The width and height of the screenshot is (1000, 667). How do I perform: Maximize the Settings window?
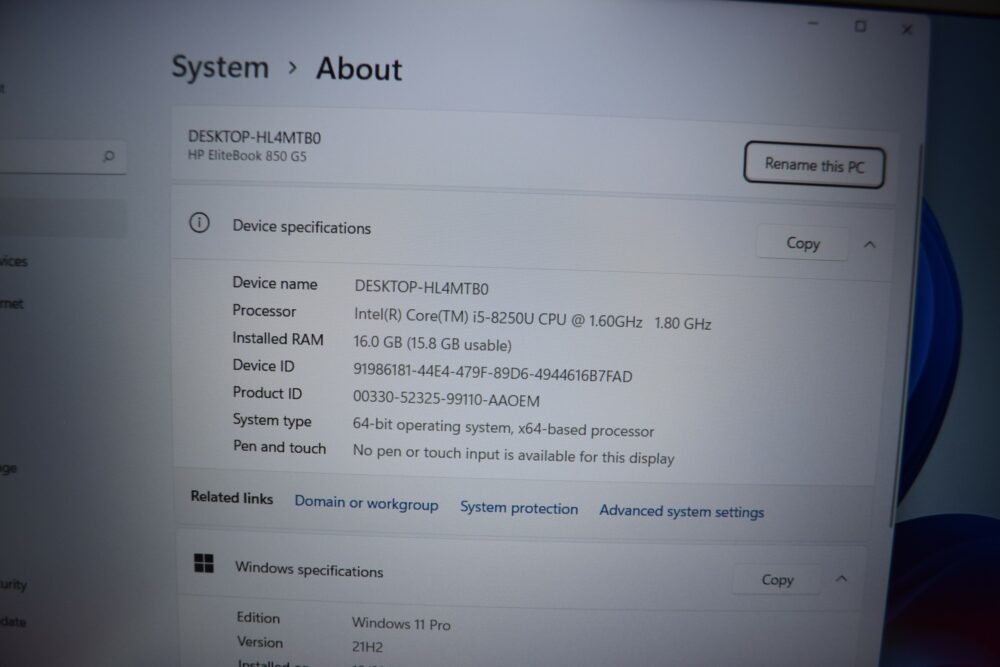point(860,26)
